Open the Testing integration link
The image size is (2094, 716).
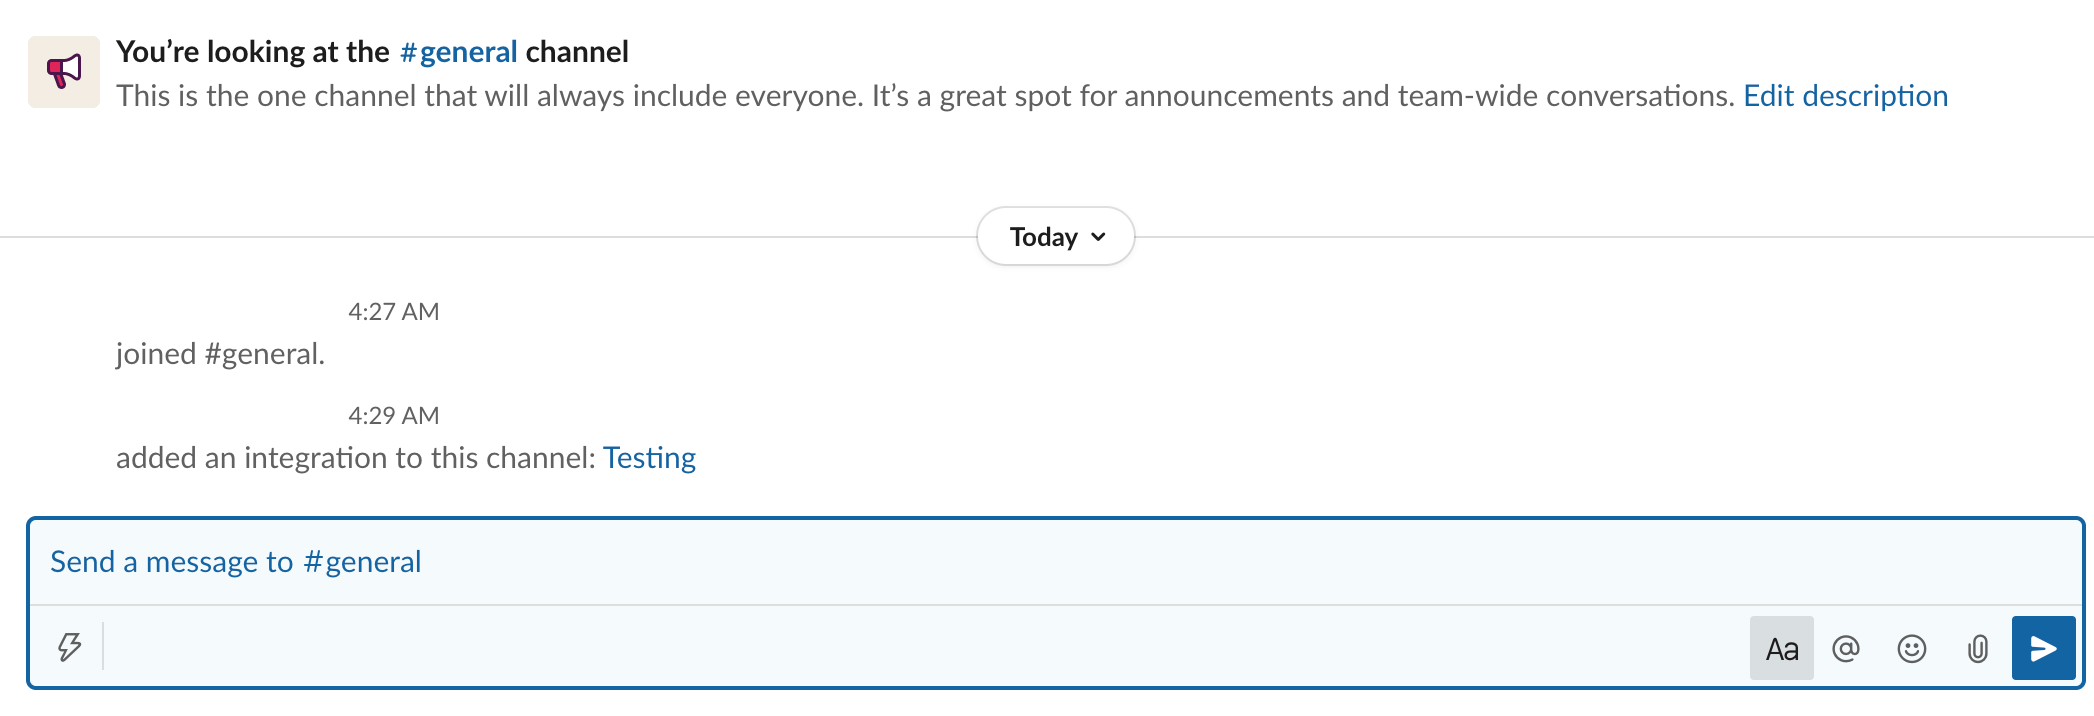point(649,458)
